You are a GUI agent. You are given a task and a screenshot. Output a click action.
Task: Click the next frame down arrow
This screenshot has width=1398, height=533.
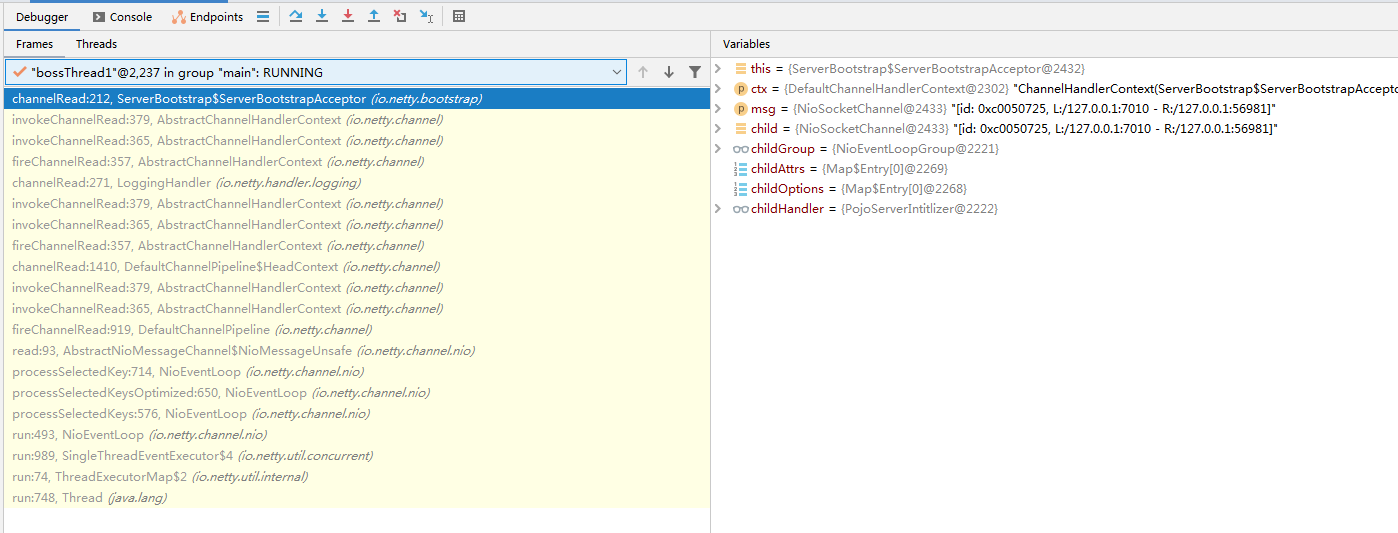[669, 72]
